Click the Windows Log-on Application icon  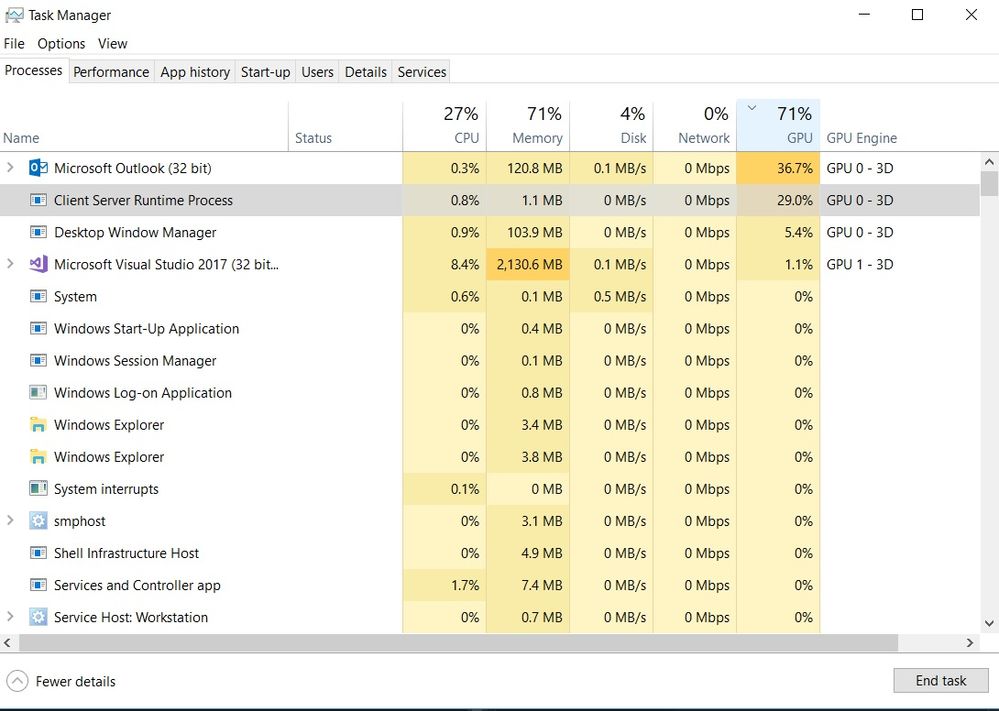click(x=38, y=392)
